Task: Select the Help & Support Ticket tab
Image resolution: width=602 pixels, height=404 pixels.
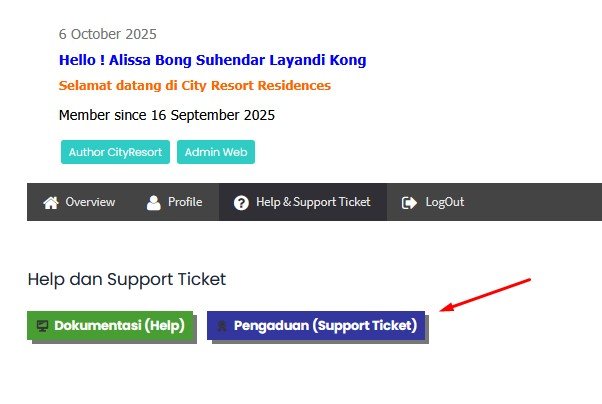Action: tap(313, 202)
